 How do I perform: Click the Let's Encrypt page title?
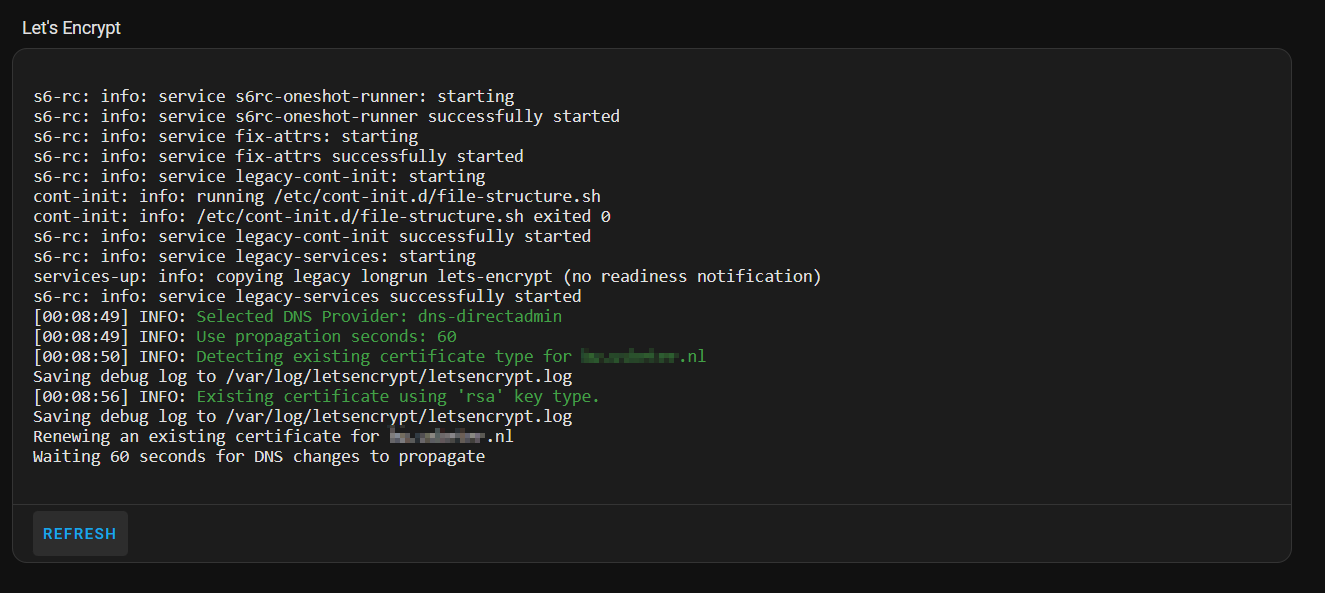(x=70, y=27)
